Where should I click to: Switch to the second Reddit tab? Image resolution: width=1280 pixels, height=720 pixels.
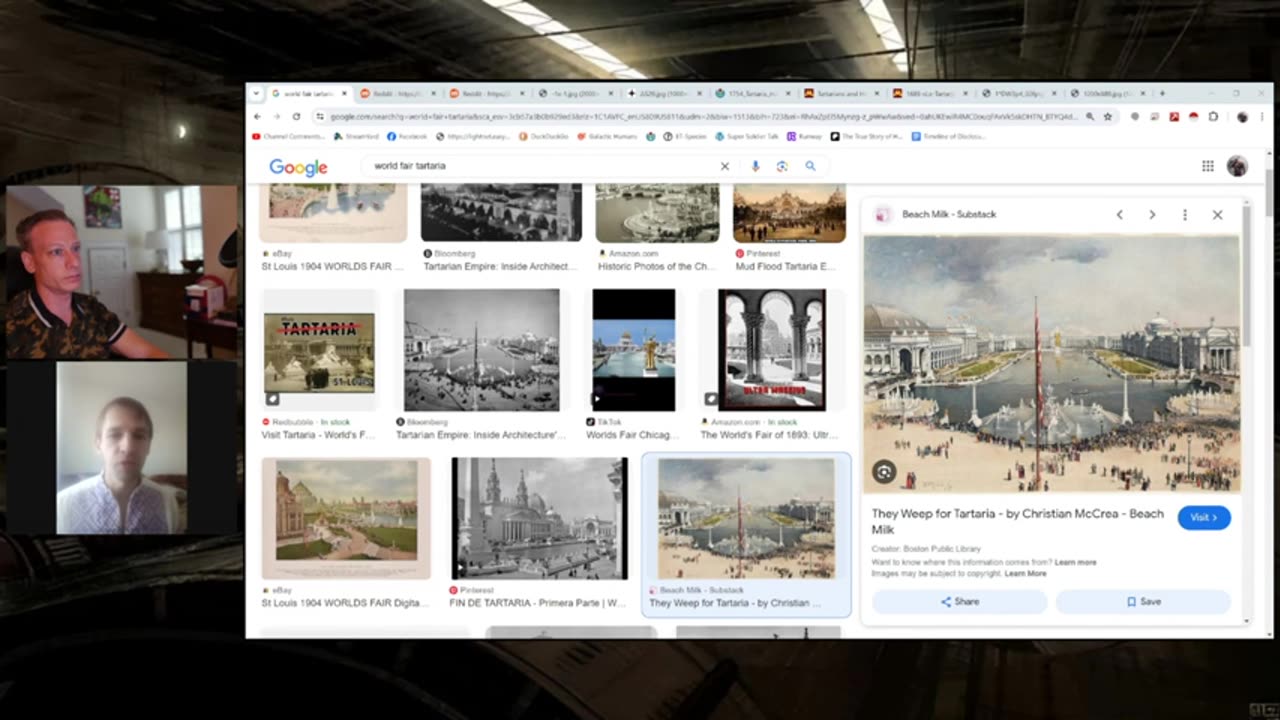coord(487,93)
